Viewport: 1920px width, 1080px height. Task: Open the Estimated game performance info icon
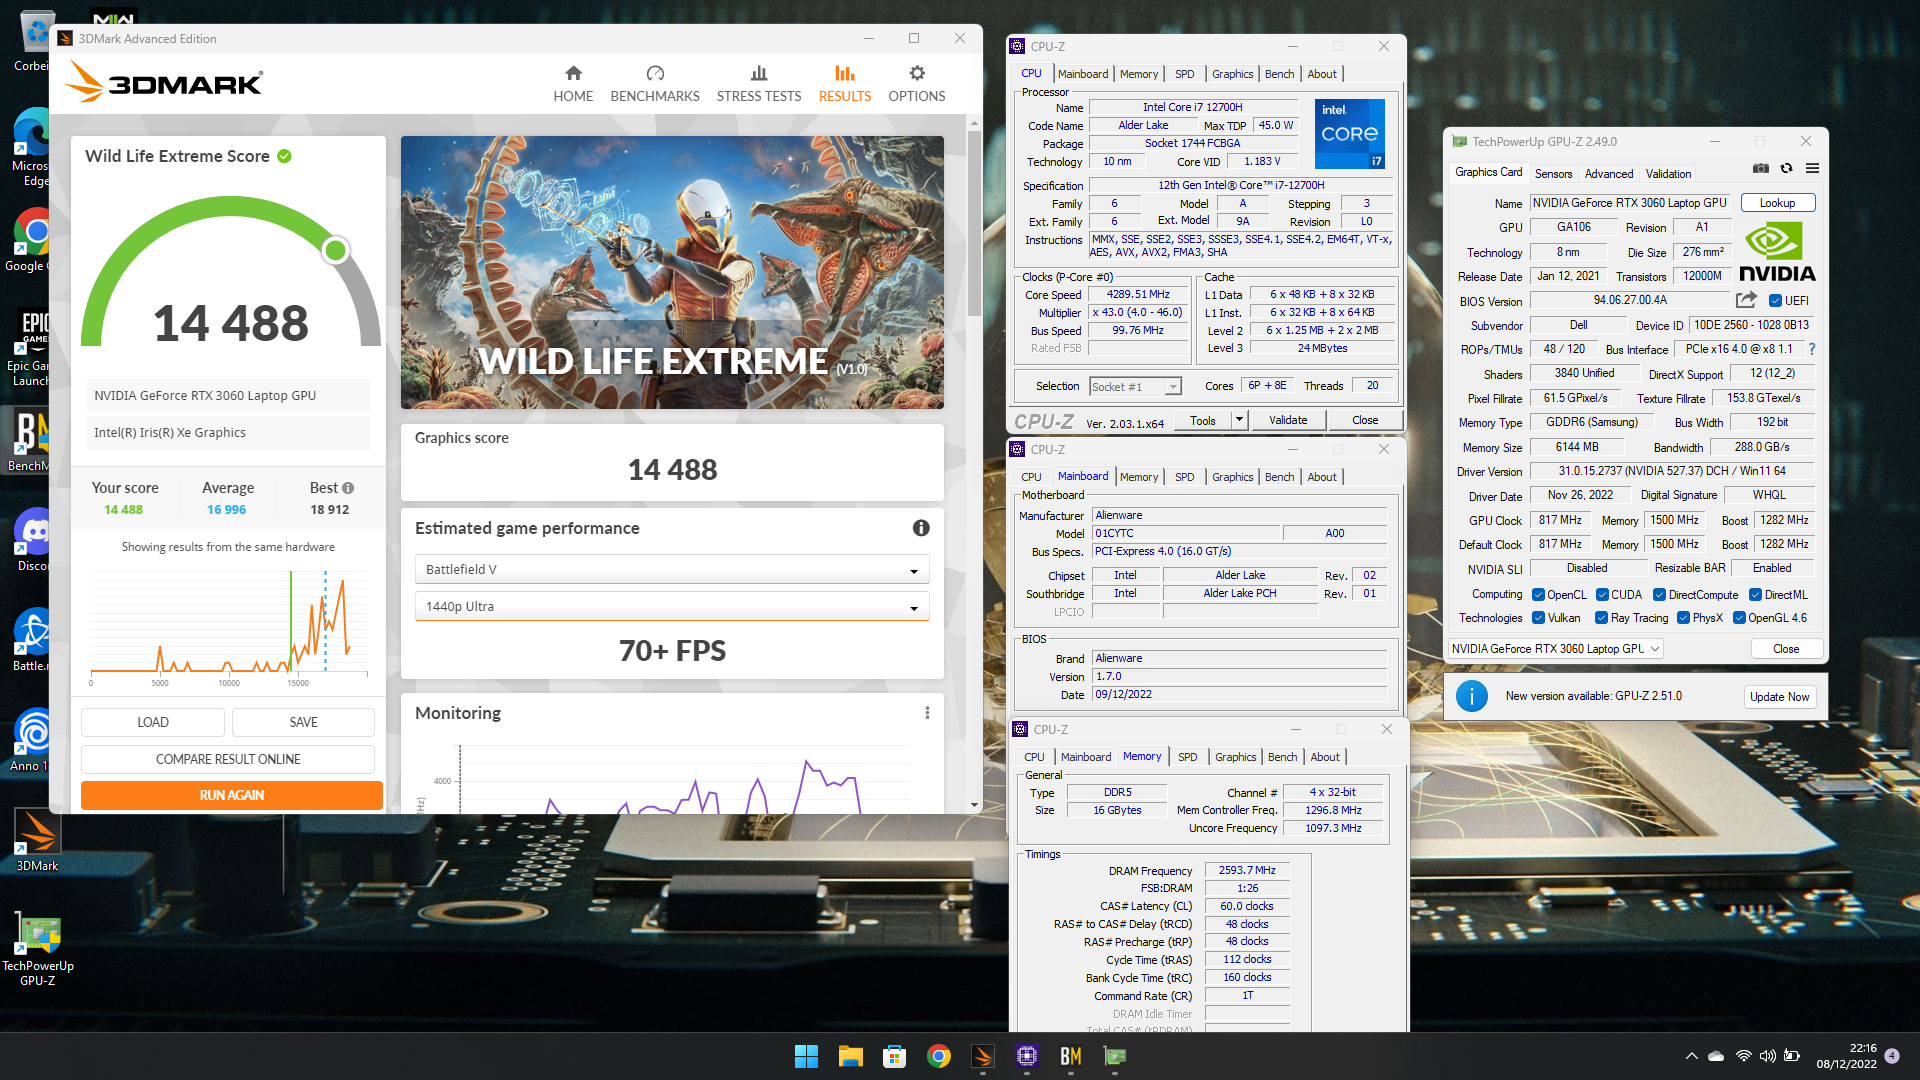tap(921, 528)
